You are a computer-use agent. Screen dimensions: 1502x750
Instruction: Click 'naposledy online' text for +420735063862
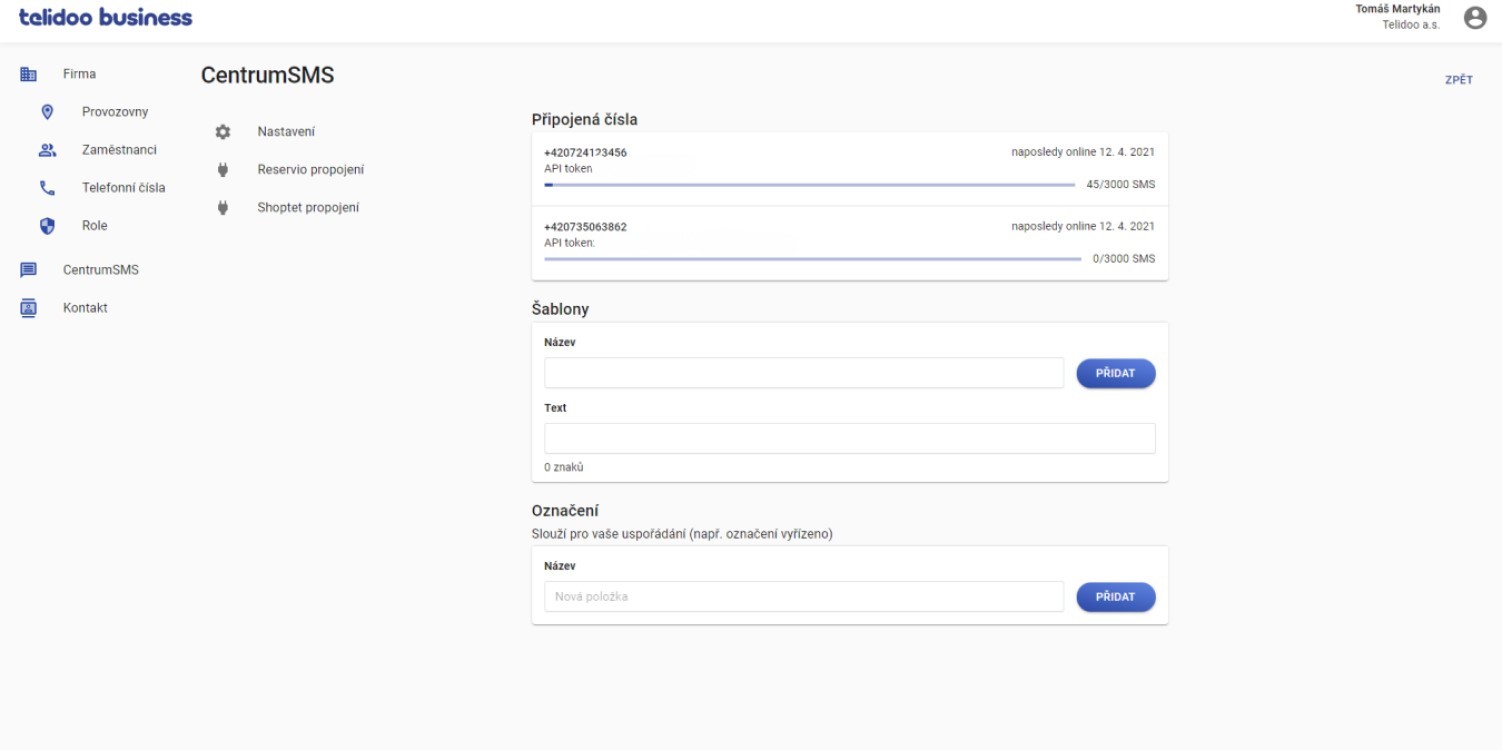click(x=1083, y=227)
